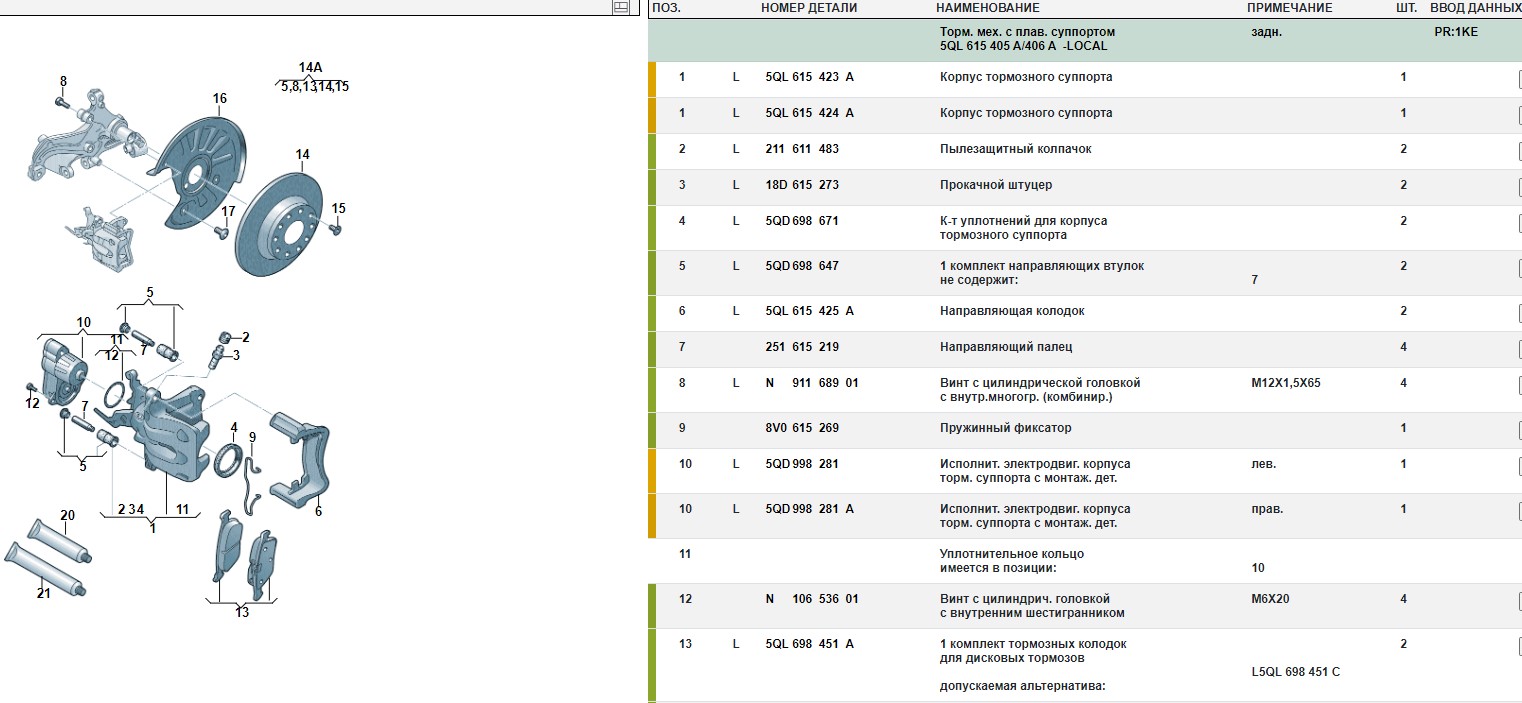Click alternative part L5QL 698 451 C
This screenshot has width=1522, height=703.
tap(1295, 672)
